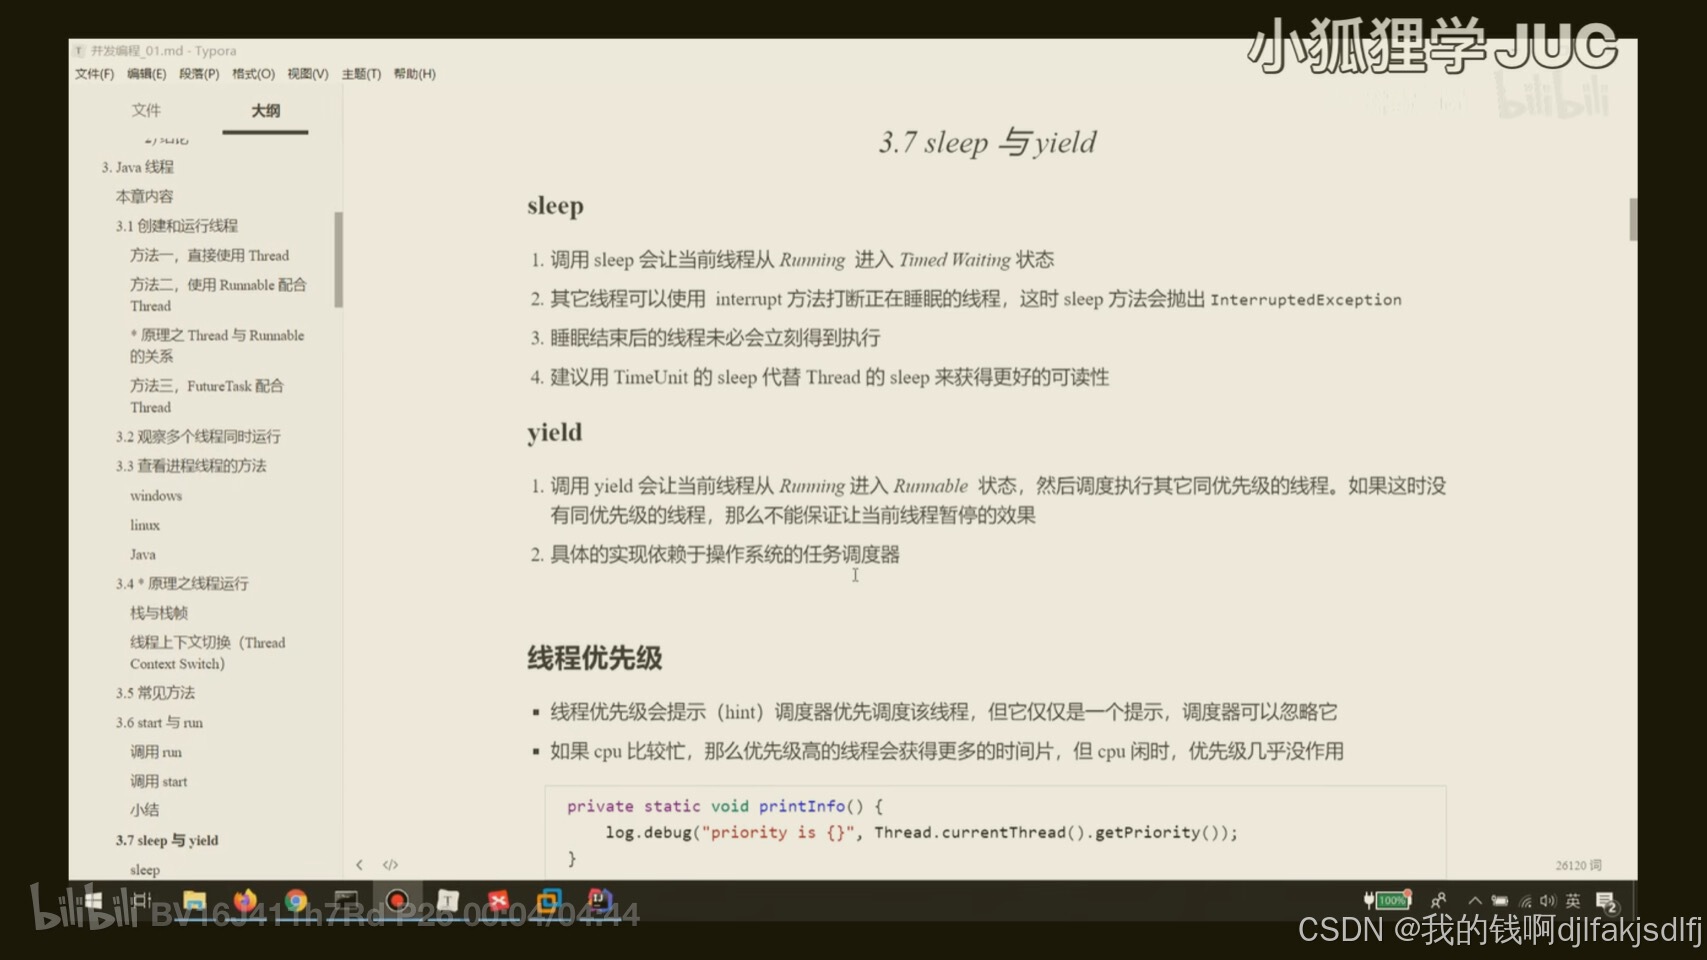Image resolution: width=1707 pixels, height=960 pixels.
Task: Click the red screen recorder icon in taskbar
Action: [x=400, y=901]
